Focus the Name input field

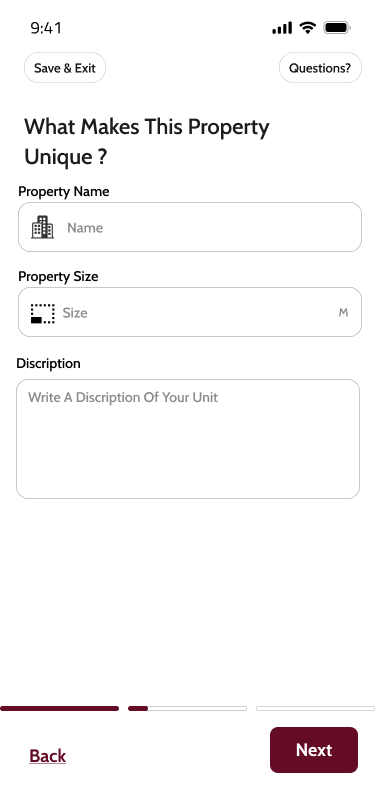coord(190,227)
